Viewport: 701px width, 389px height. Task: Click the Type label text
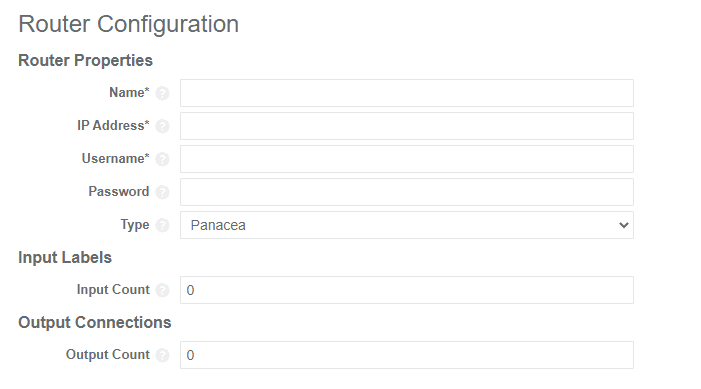pyautogui.click(x=135, y=224)
